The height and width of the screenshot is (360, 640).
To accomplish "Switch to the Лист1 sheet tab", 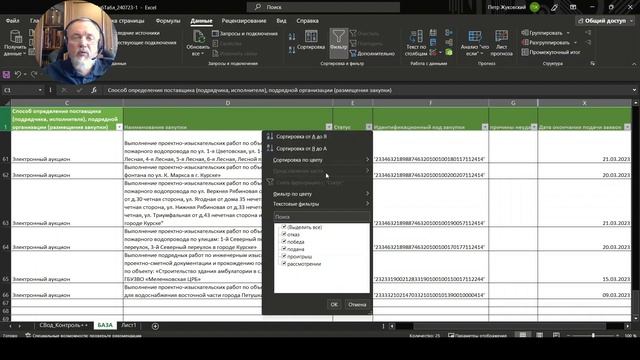I will pos(129,325).
